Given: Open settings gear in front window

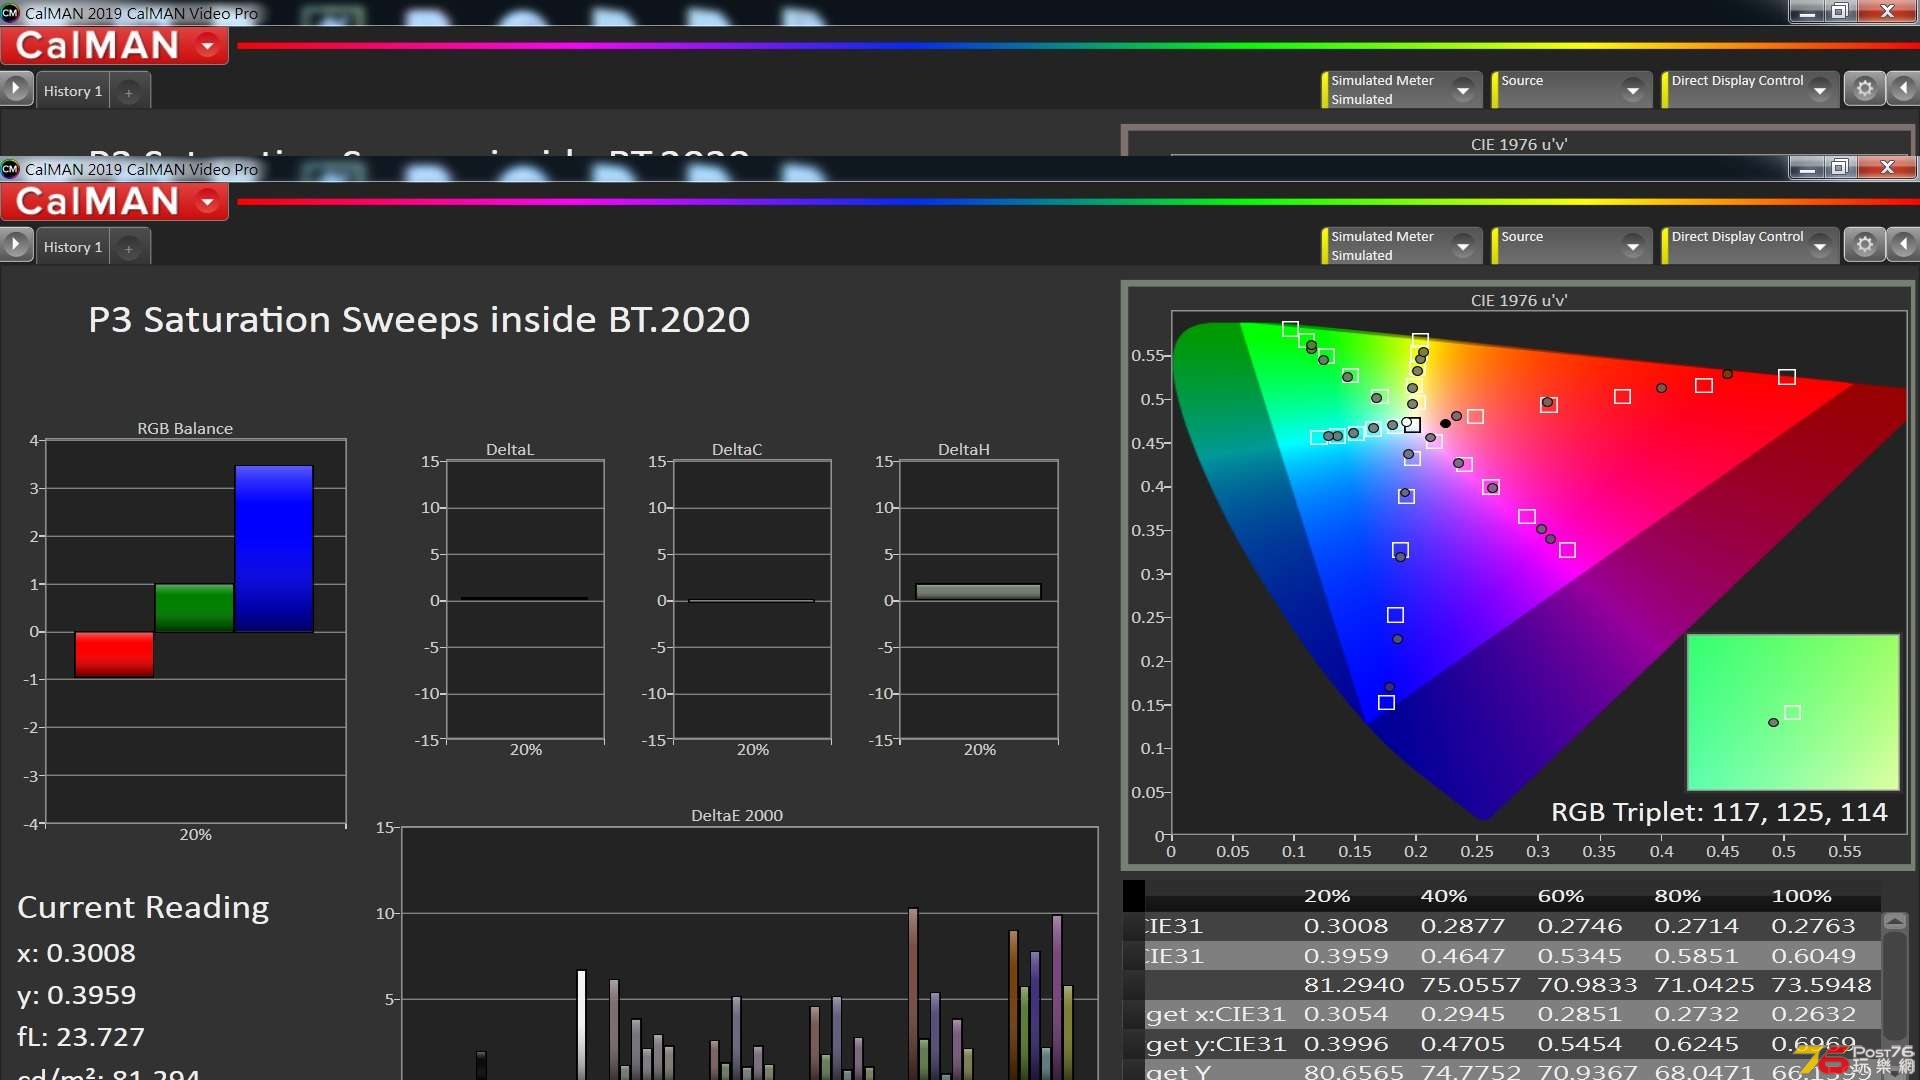Looking at the screenshot, I should pyautogui.click(x=1864, y=245).
